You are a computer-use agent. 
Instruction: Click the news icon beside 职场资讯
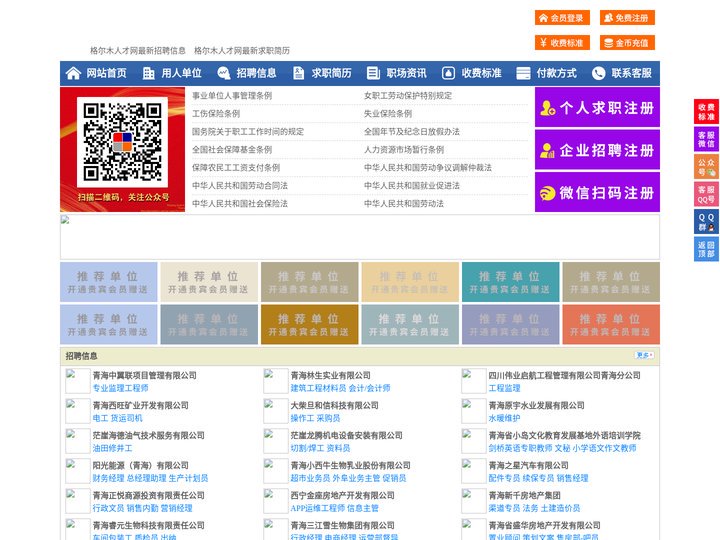pyautogui.click(x=373, y=73)
